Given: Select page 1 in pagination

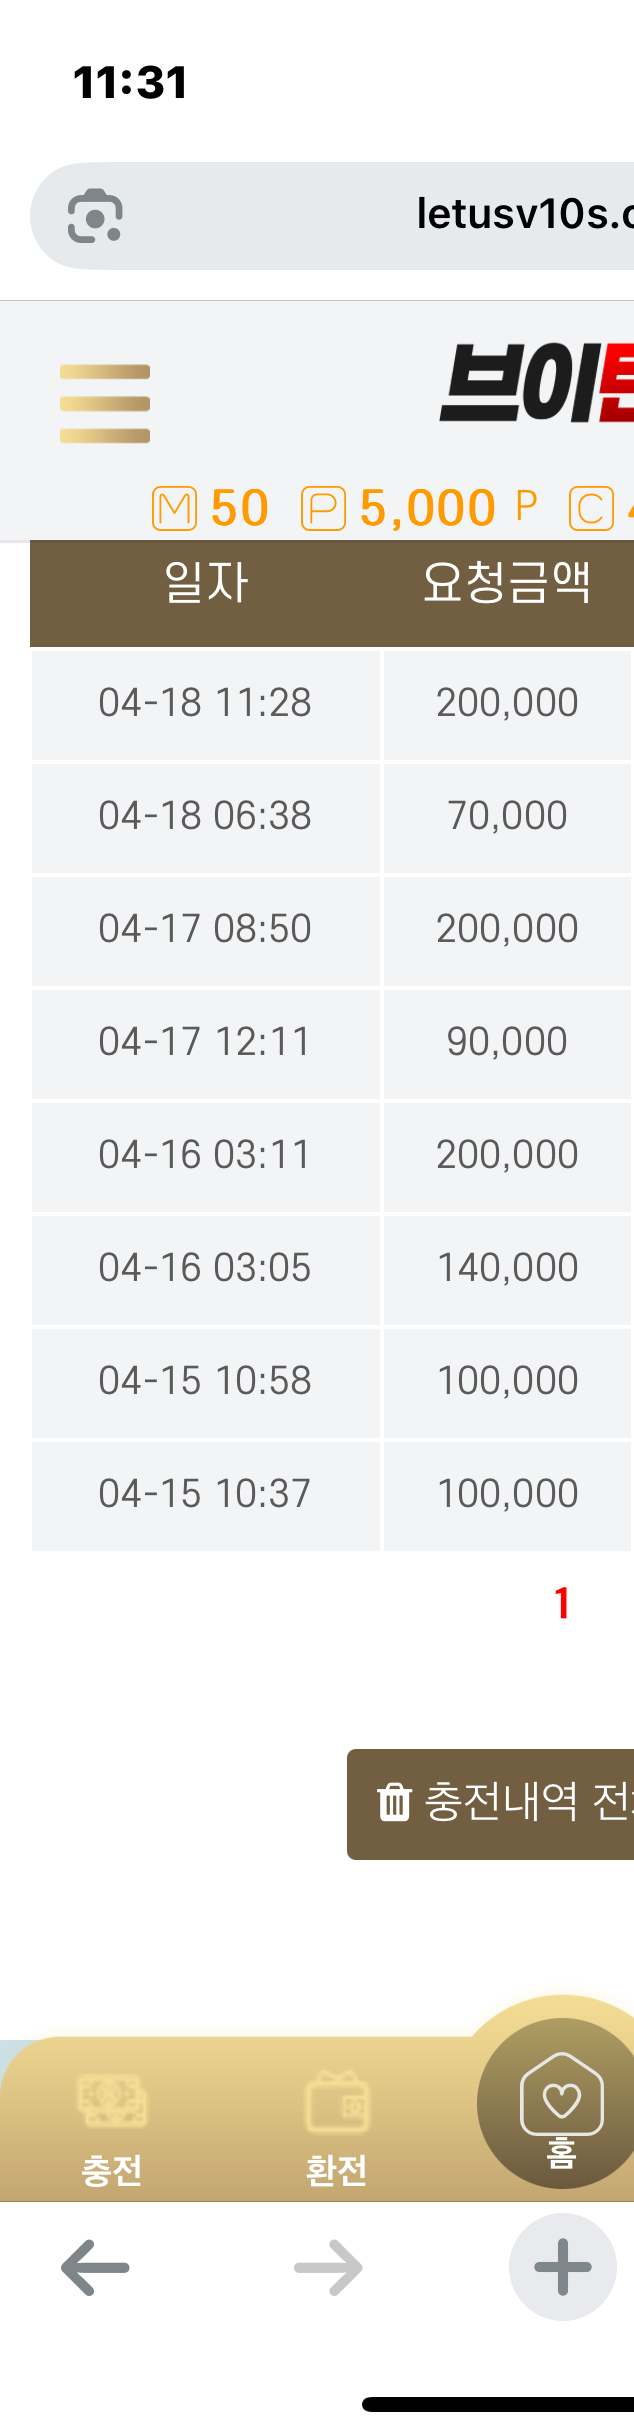Looking at the screenshot, I should 562,1603.
